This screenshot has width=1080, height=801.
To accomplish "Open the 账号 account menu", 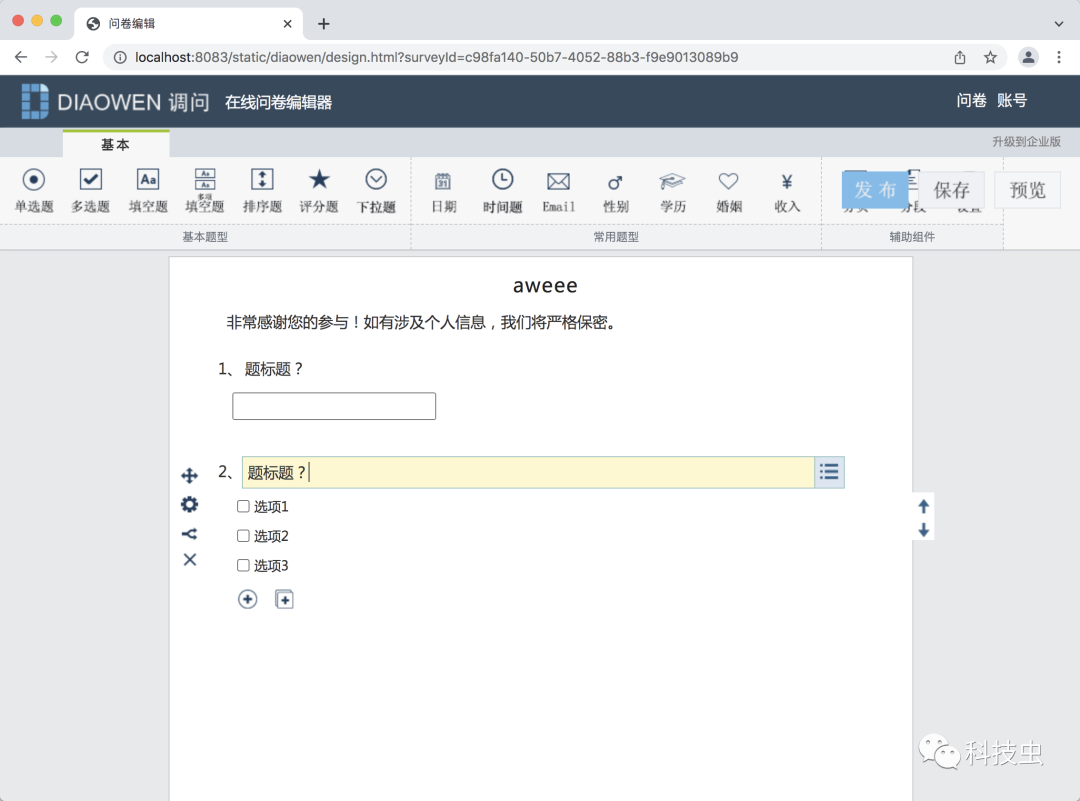I will (x=1012, y=101).
